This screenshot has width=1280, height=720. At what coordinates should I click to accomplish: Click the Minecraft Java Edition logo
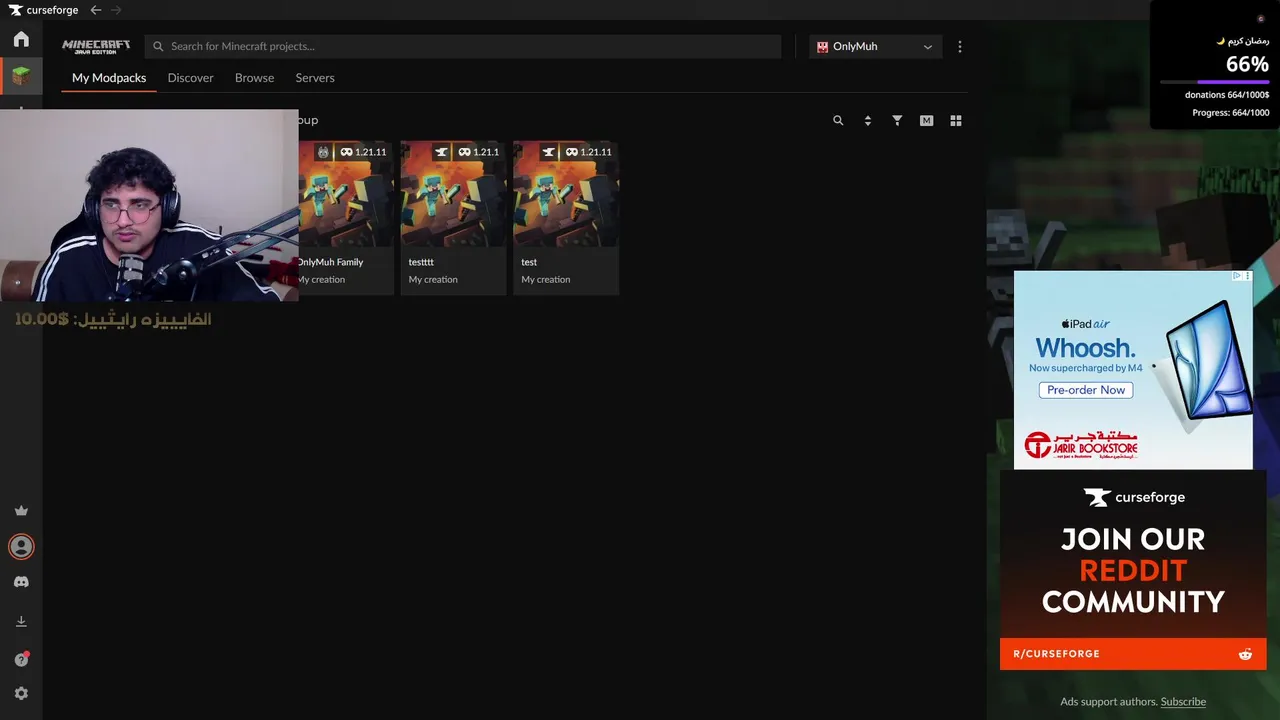(x=96, y=46)
